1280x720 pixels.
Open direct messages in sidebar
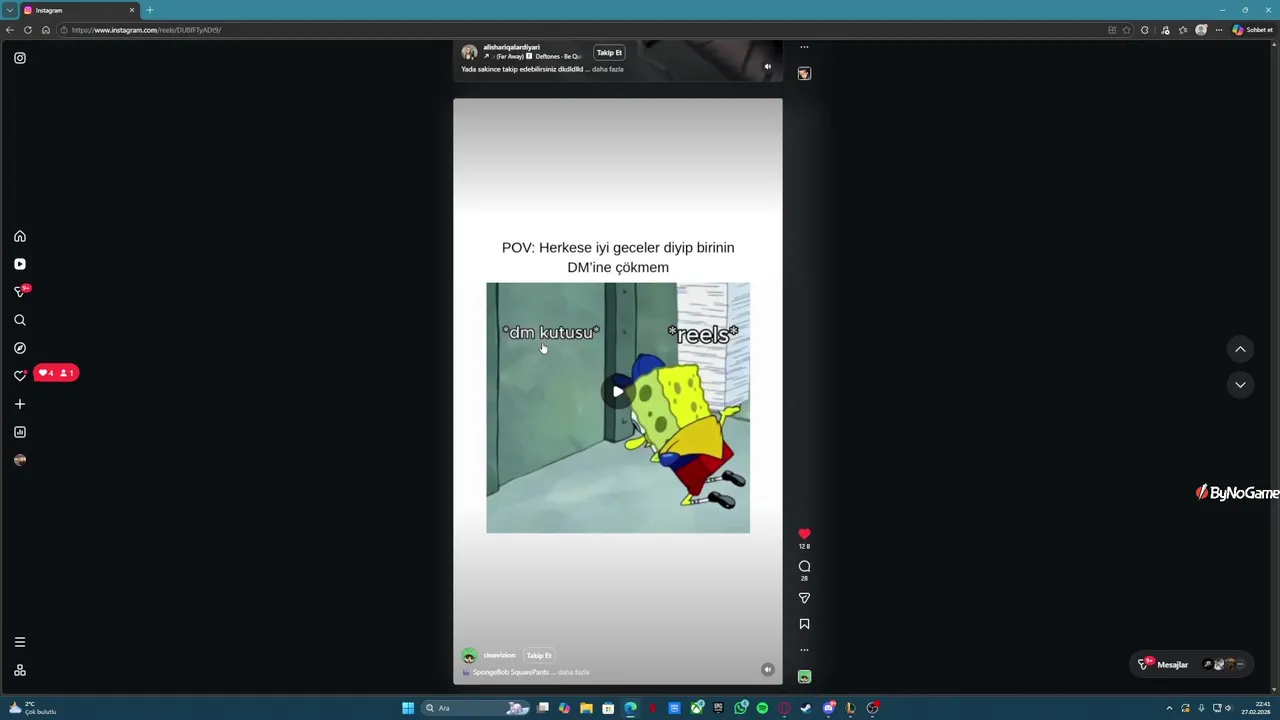[19, 292]
